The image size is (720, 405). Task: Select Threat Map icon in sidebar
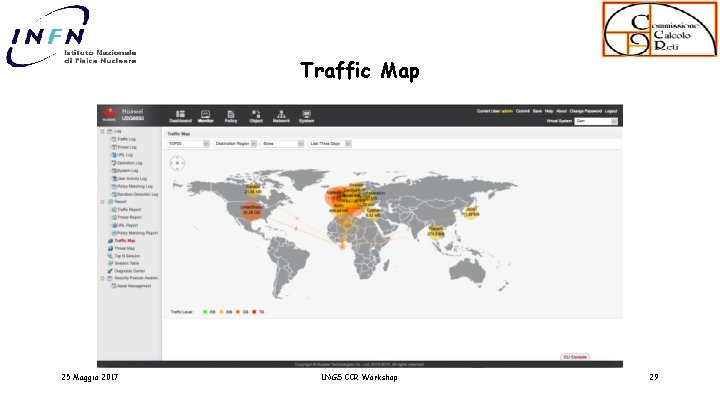click(110, 248)
